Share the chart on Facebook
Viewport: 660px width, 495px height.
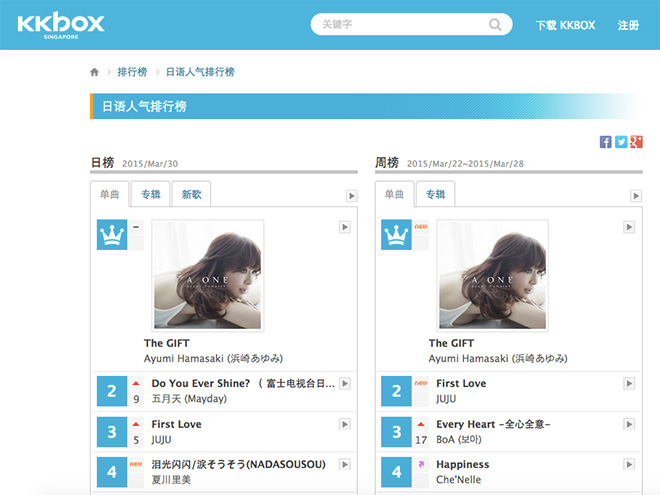(605, 142)
